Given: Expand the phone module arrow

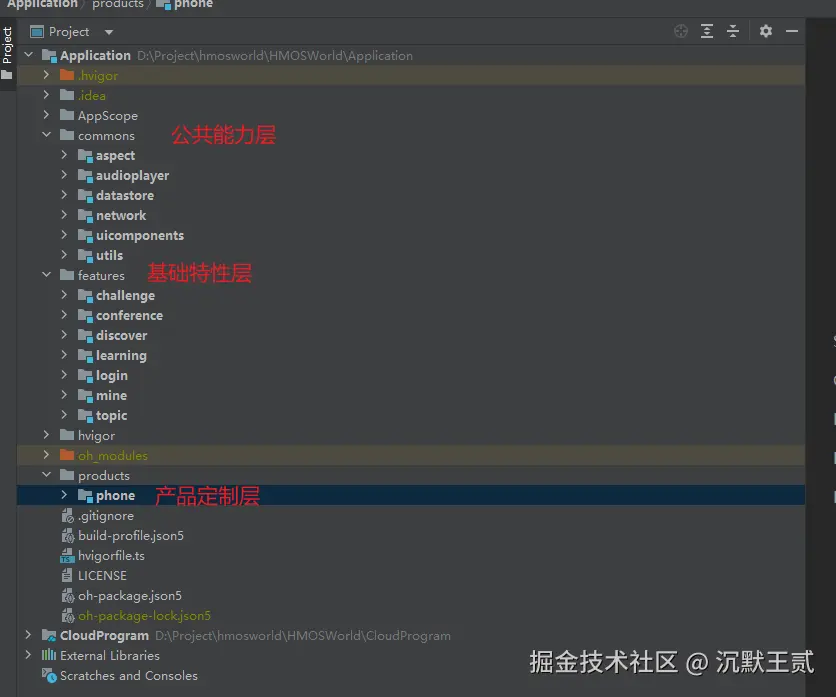Looking at the screenshot, I should (64, 495).
